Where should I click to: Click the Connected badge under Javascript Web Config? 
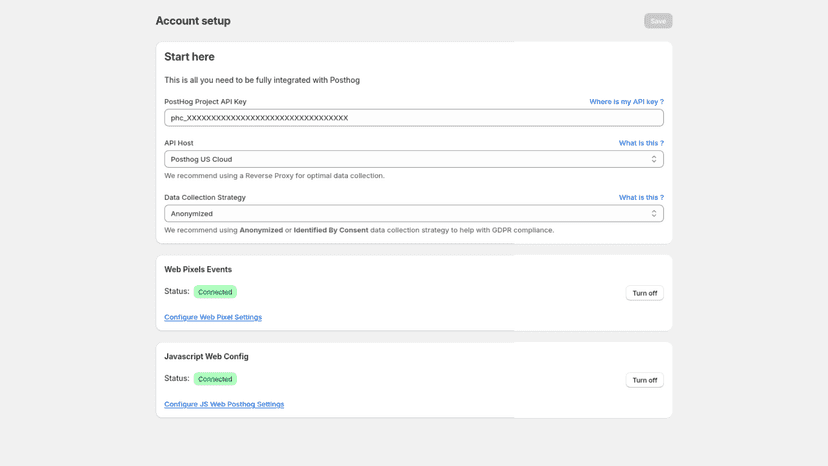click(215, 379)
